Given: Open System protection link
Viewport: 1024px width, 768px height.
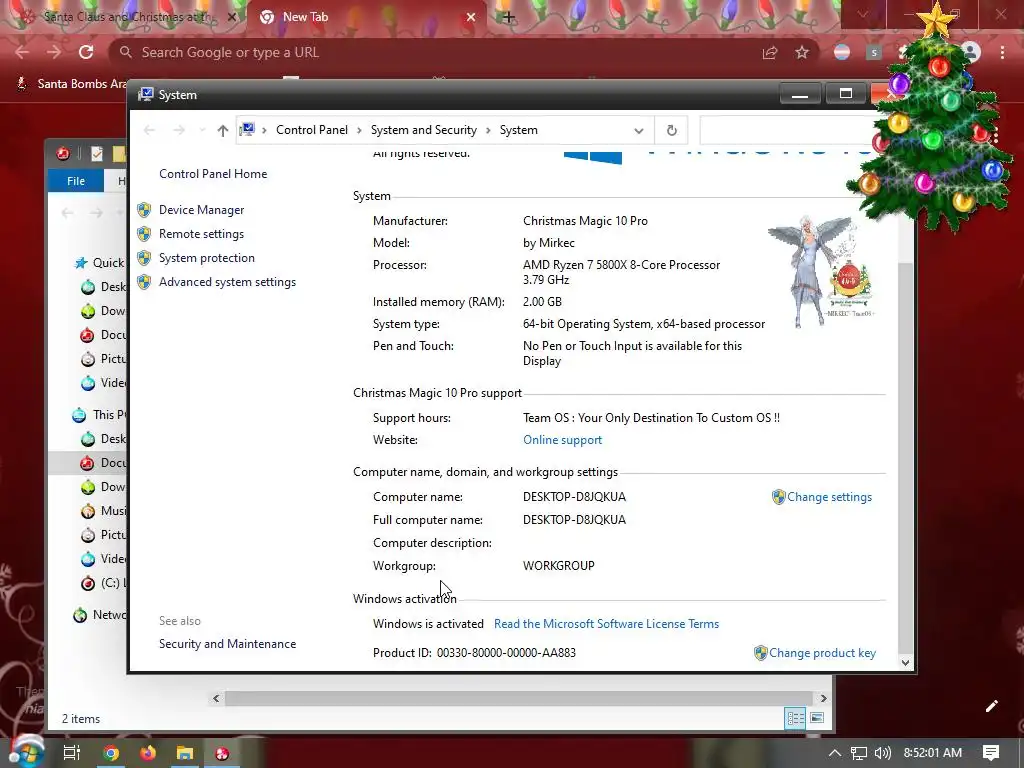Looking at the screenshot, I should pyautogui.click(x=206, y=258).
